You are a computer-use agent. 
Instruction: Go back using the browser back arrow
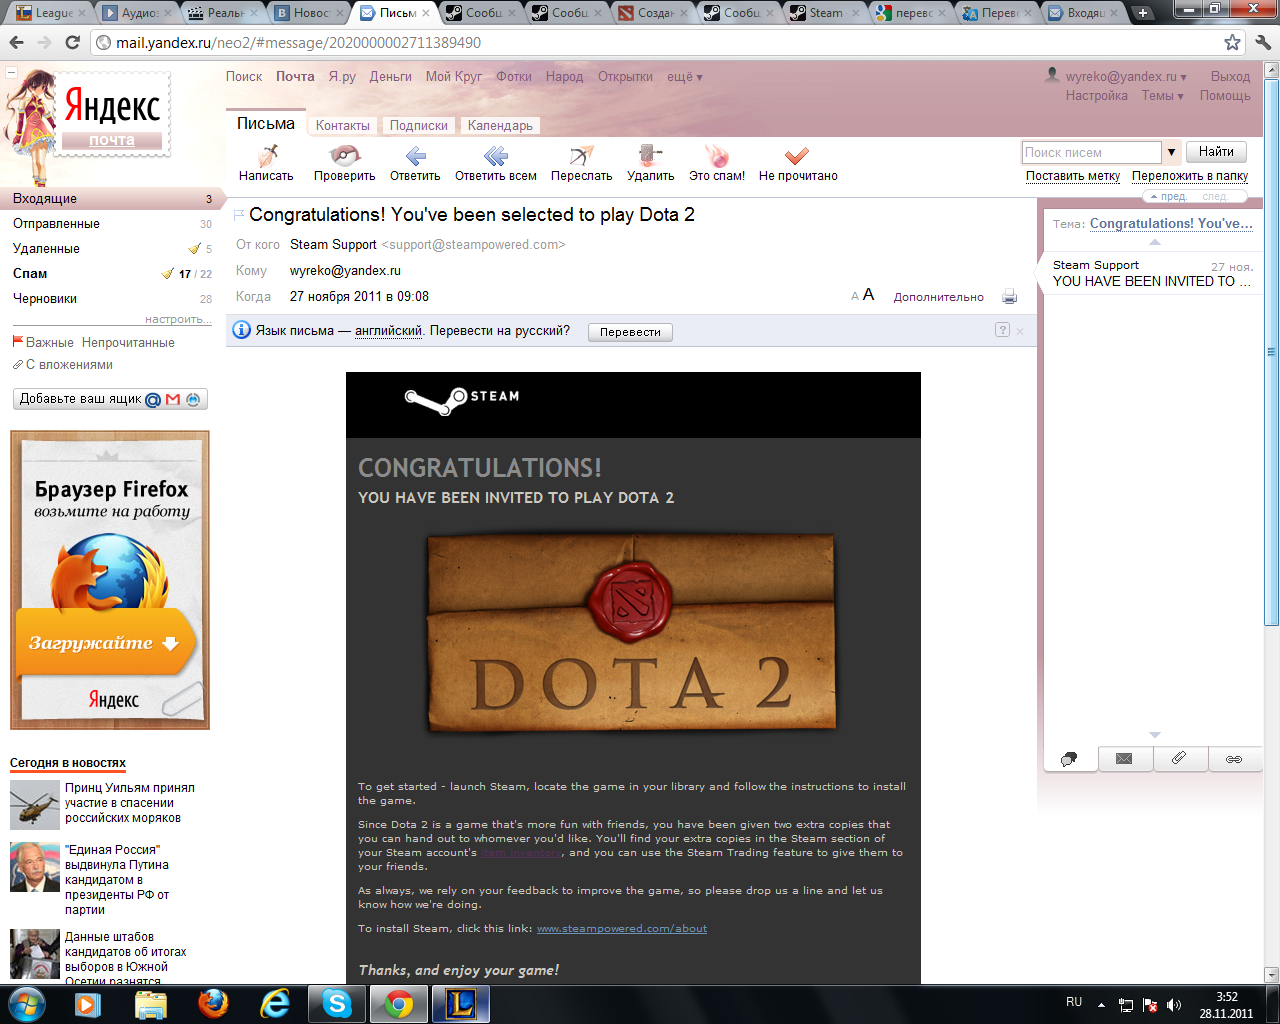coord(16,43)
